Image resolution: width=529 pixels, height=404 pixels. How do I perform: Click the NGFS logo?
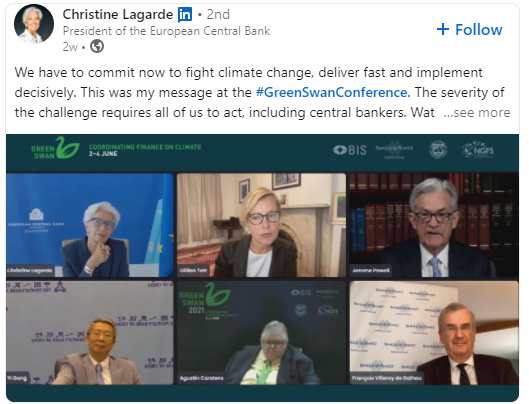point(478,150)
